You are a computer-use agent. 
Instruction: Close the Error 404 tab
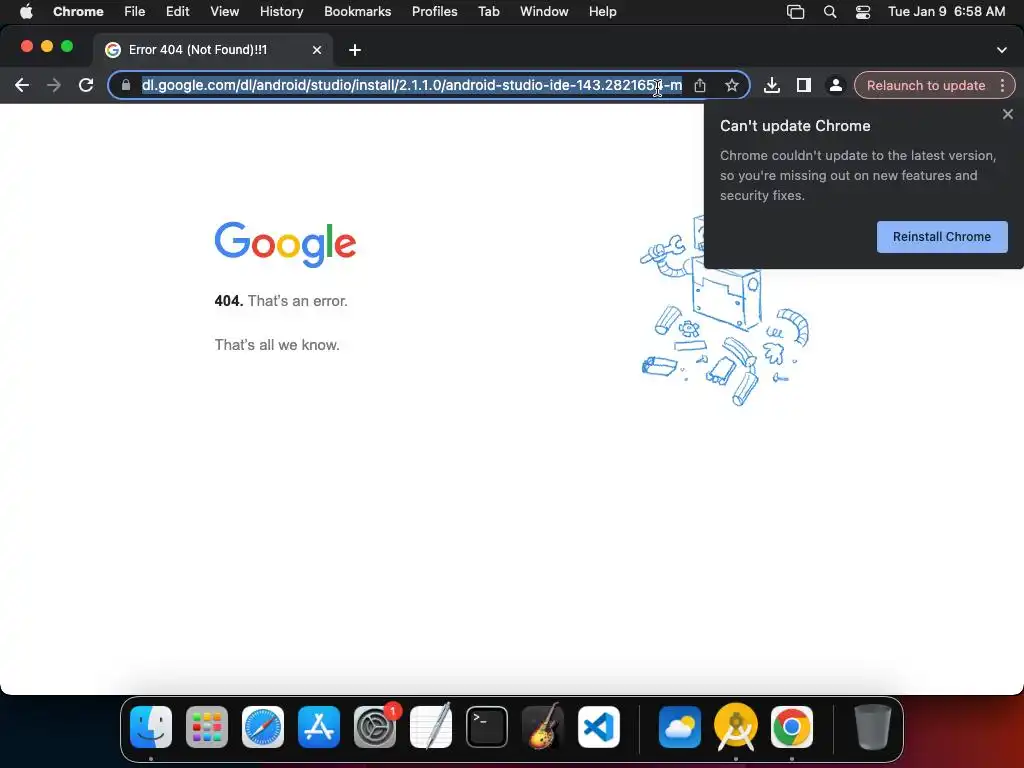coord(317,50)
